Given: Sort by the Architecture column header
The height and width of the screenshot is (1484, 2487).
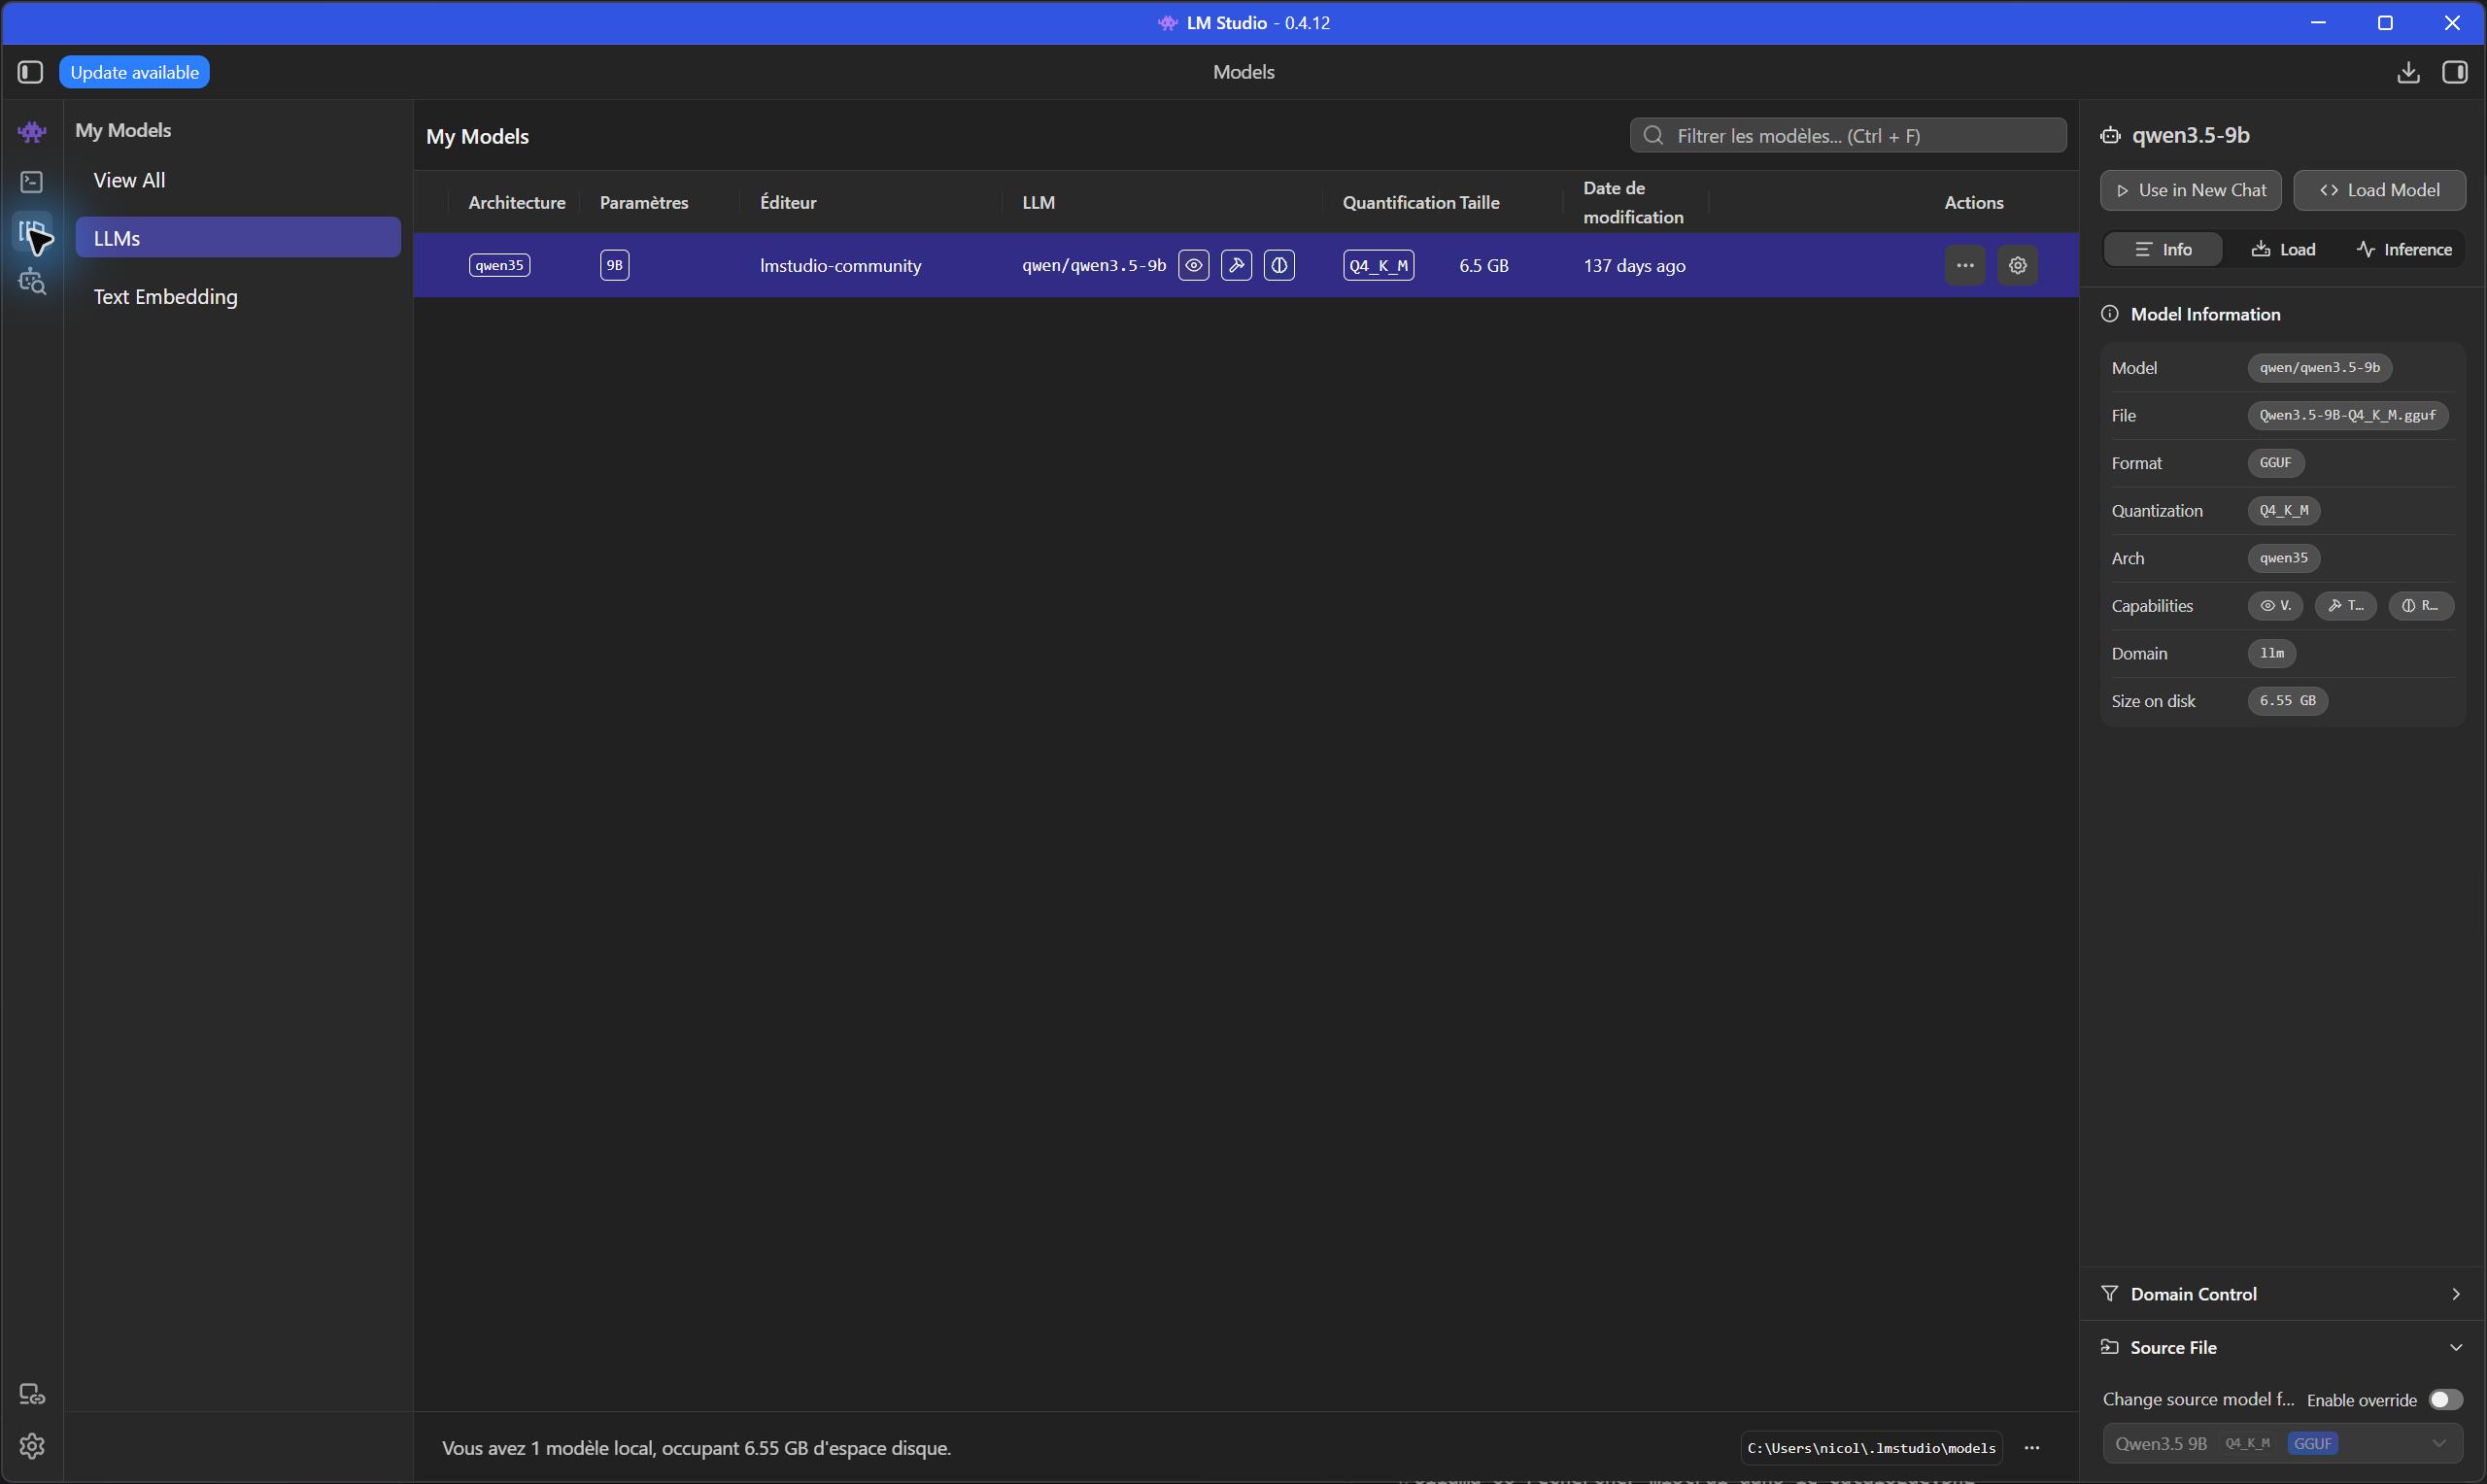Looking at the screenshot, I should [x=517, y=202].
